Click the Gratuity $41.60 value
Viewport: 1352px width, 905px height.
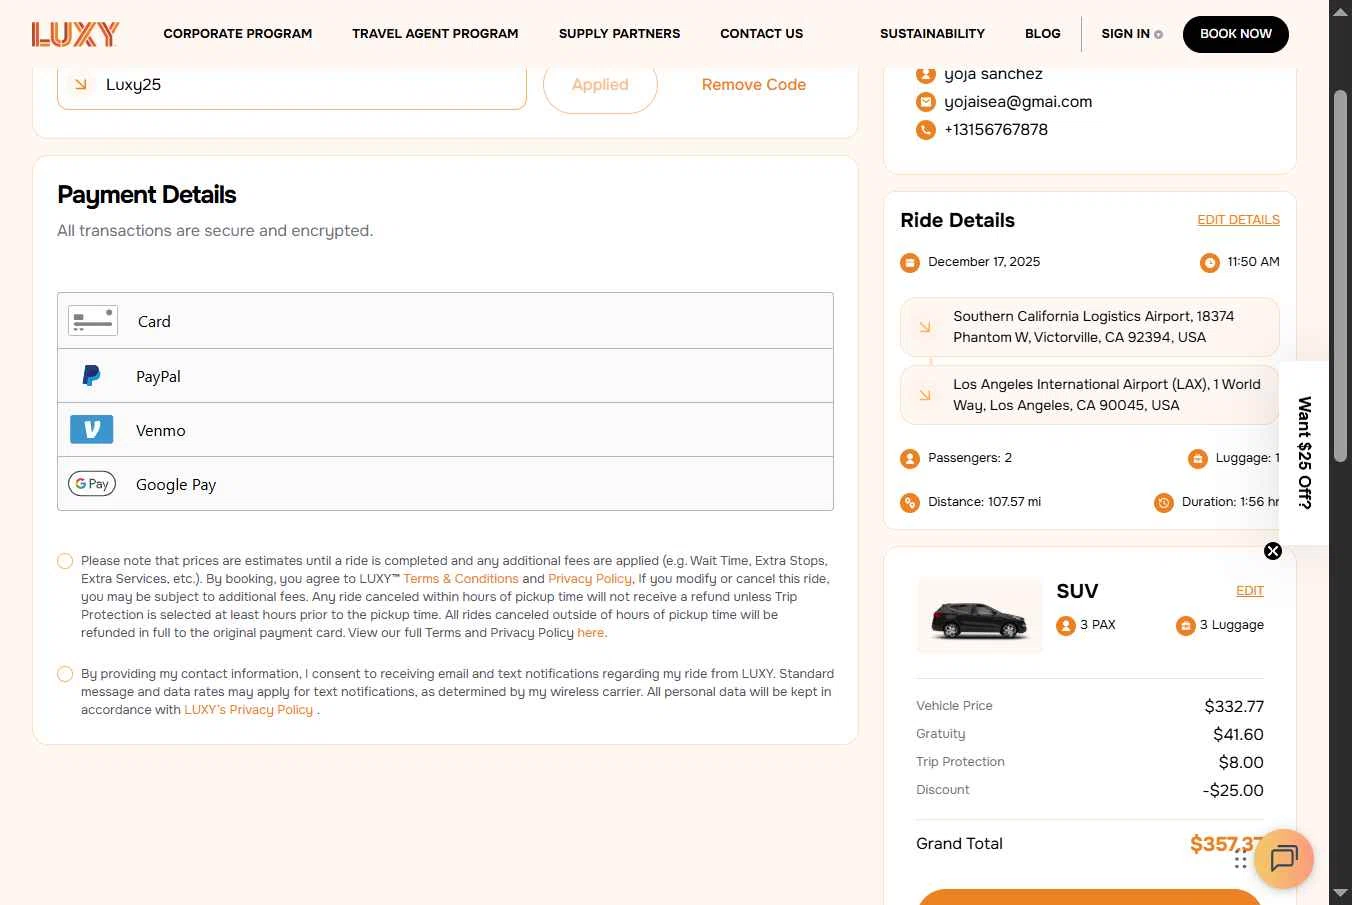(x=1238, y=734)
